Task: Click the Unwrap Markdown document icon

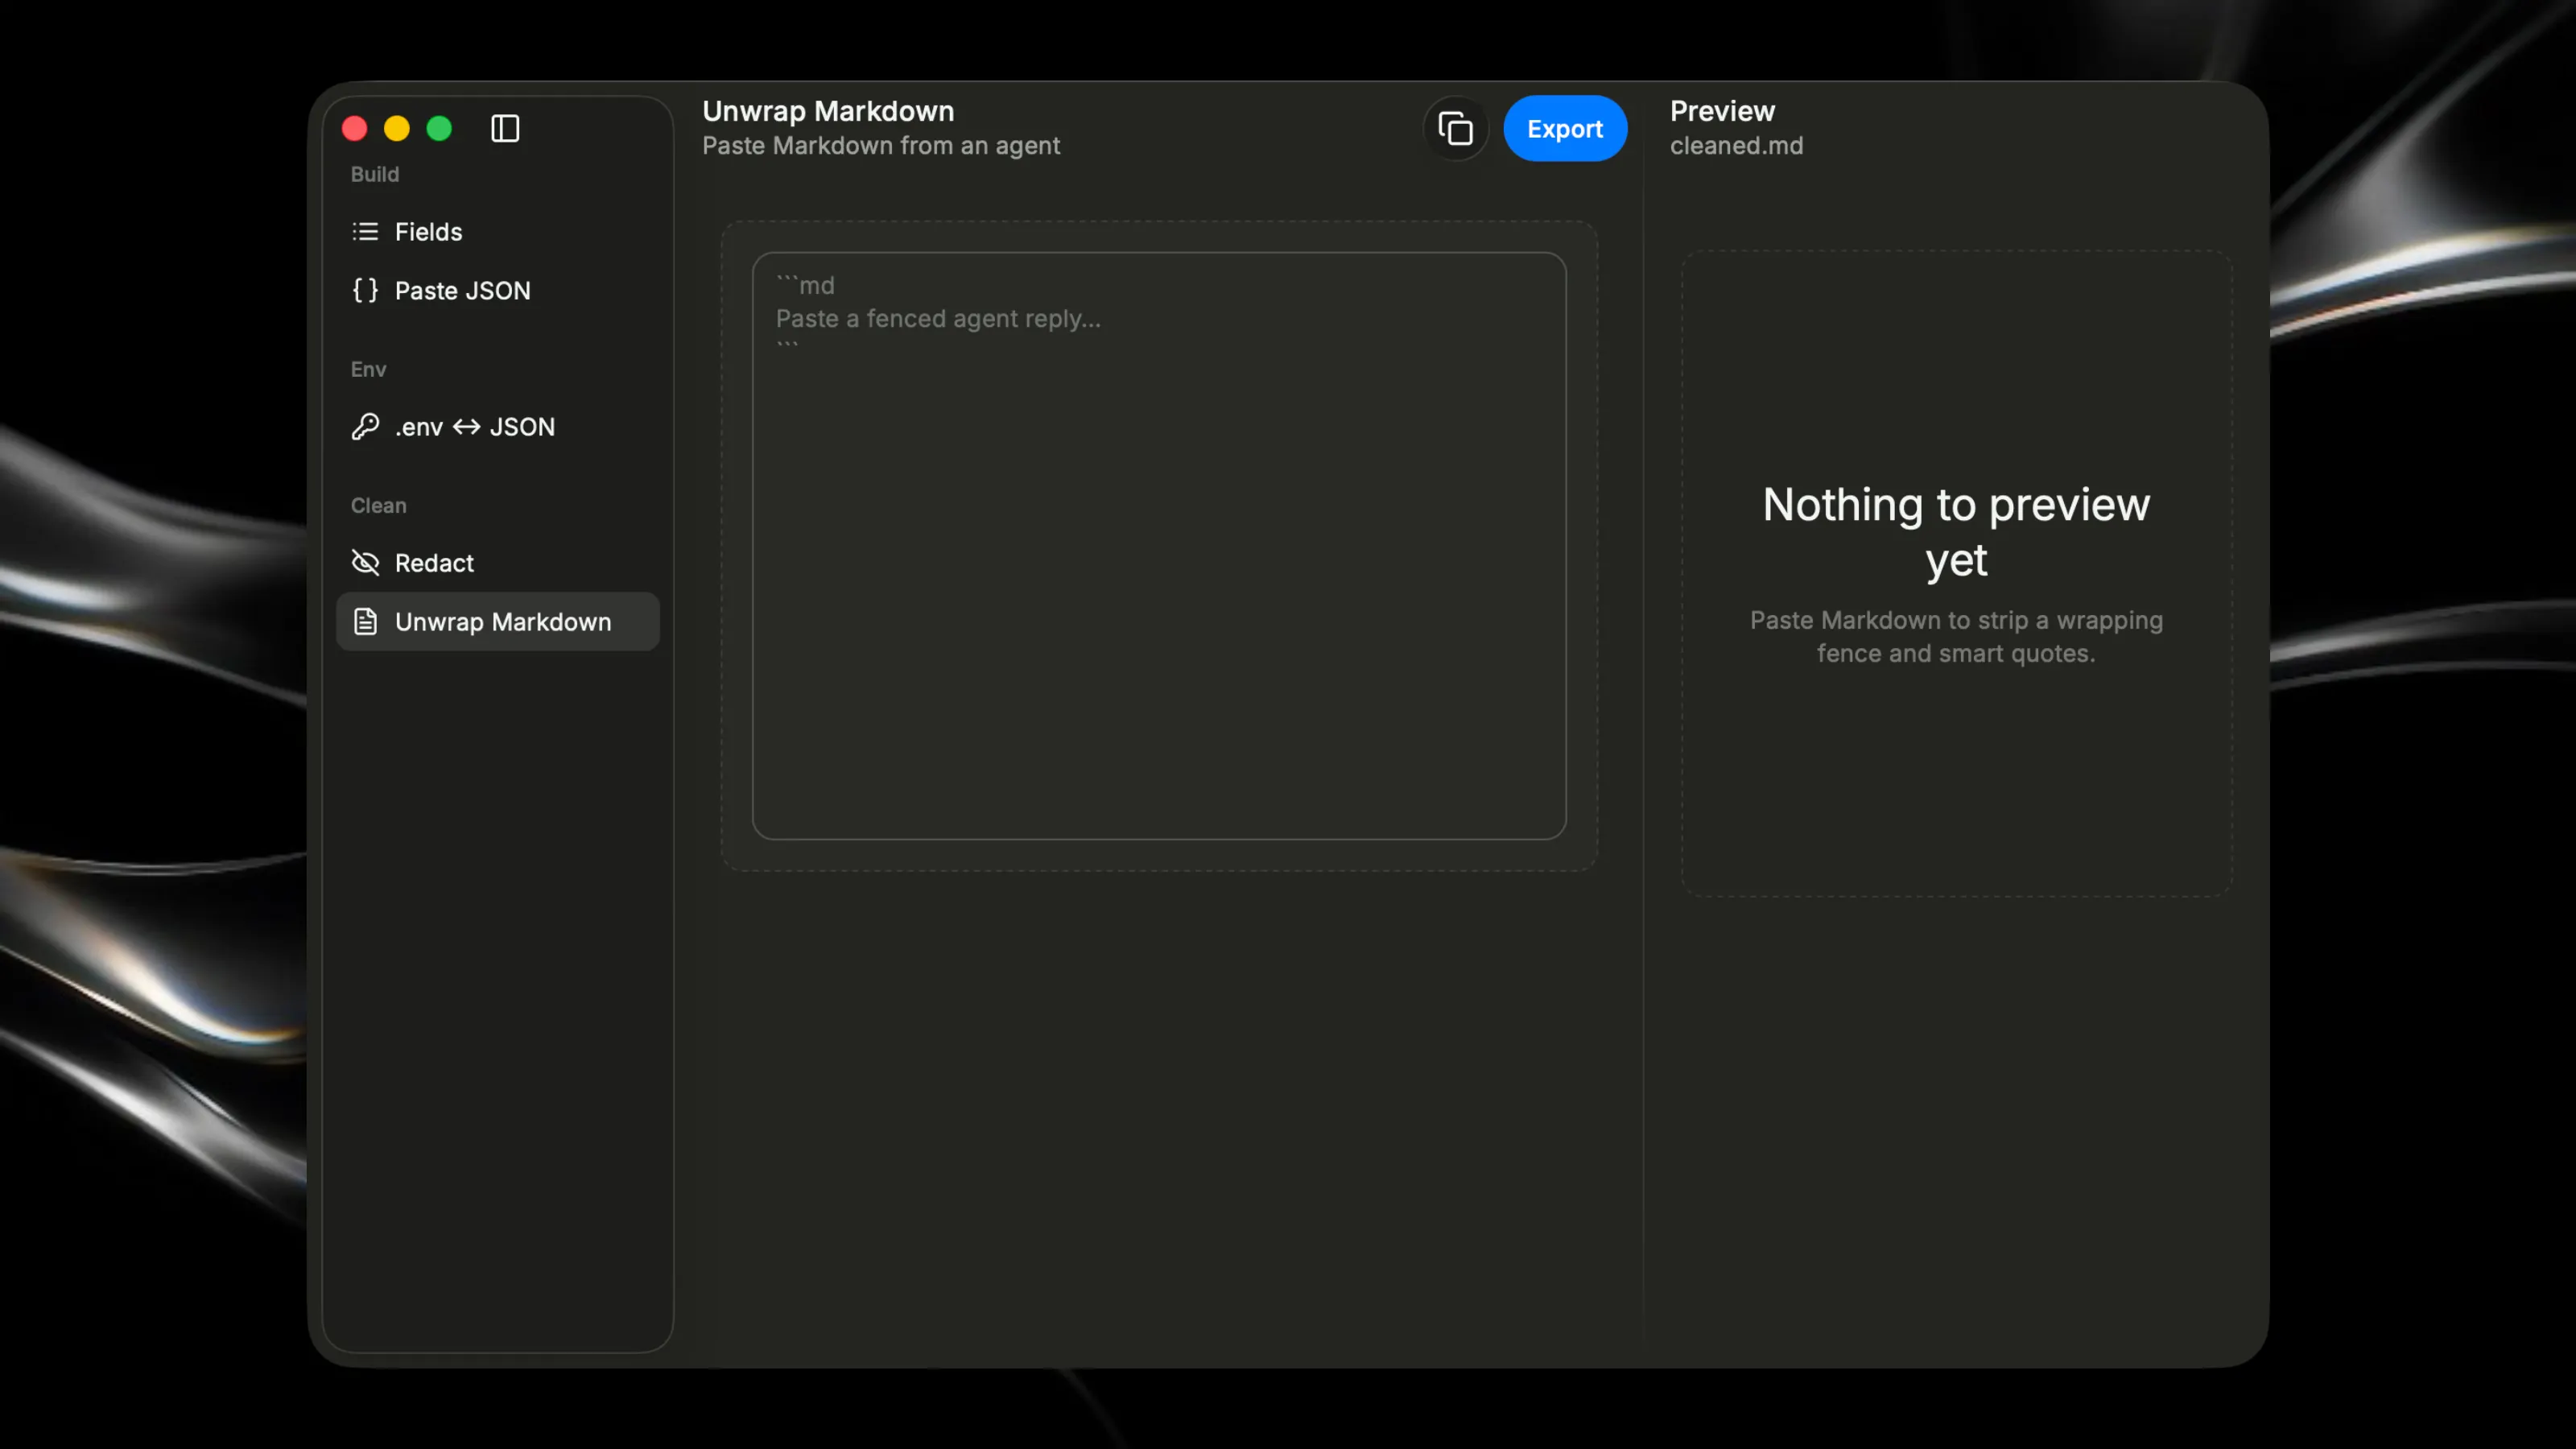Action: [x=365, y=622]
